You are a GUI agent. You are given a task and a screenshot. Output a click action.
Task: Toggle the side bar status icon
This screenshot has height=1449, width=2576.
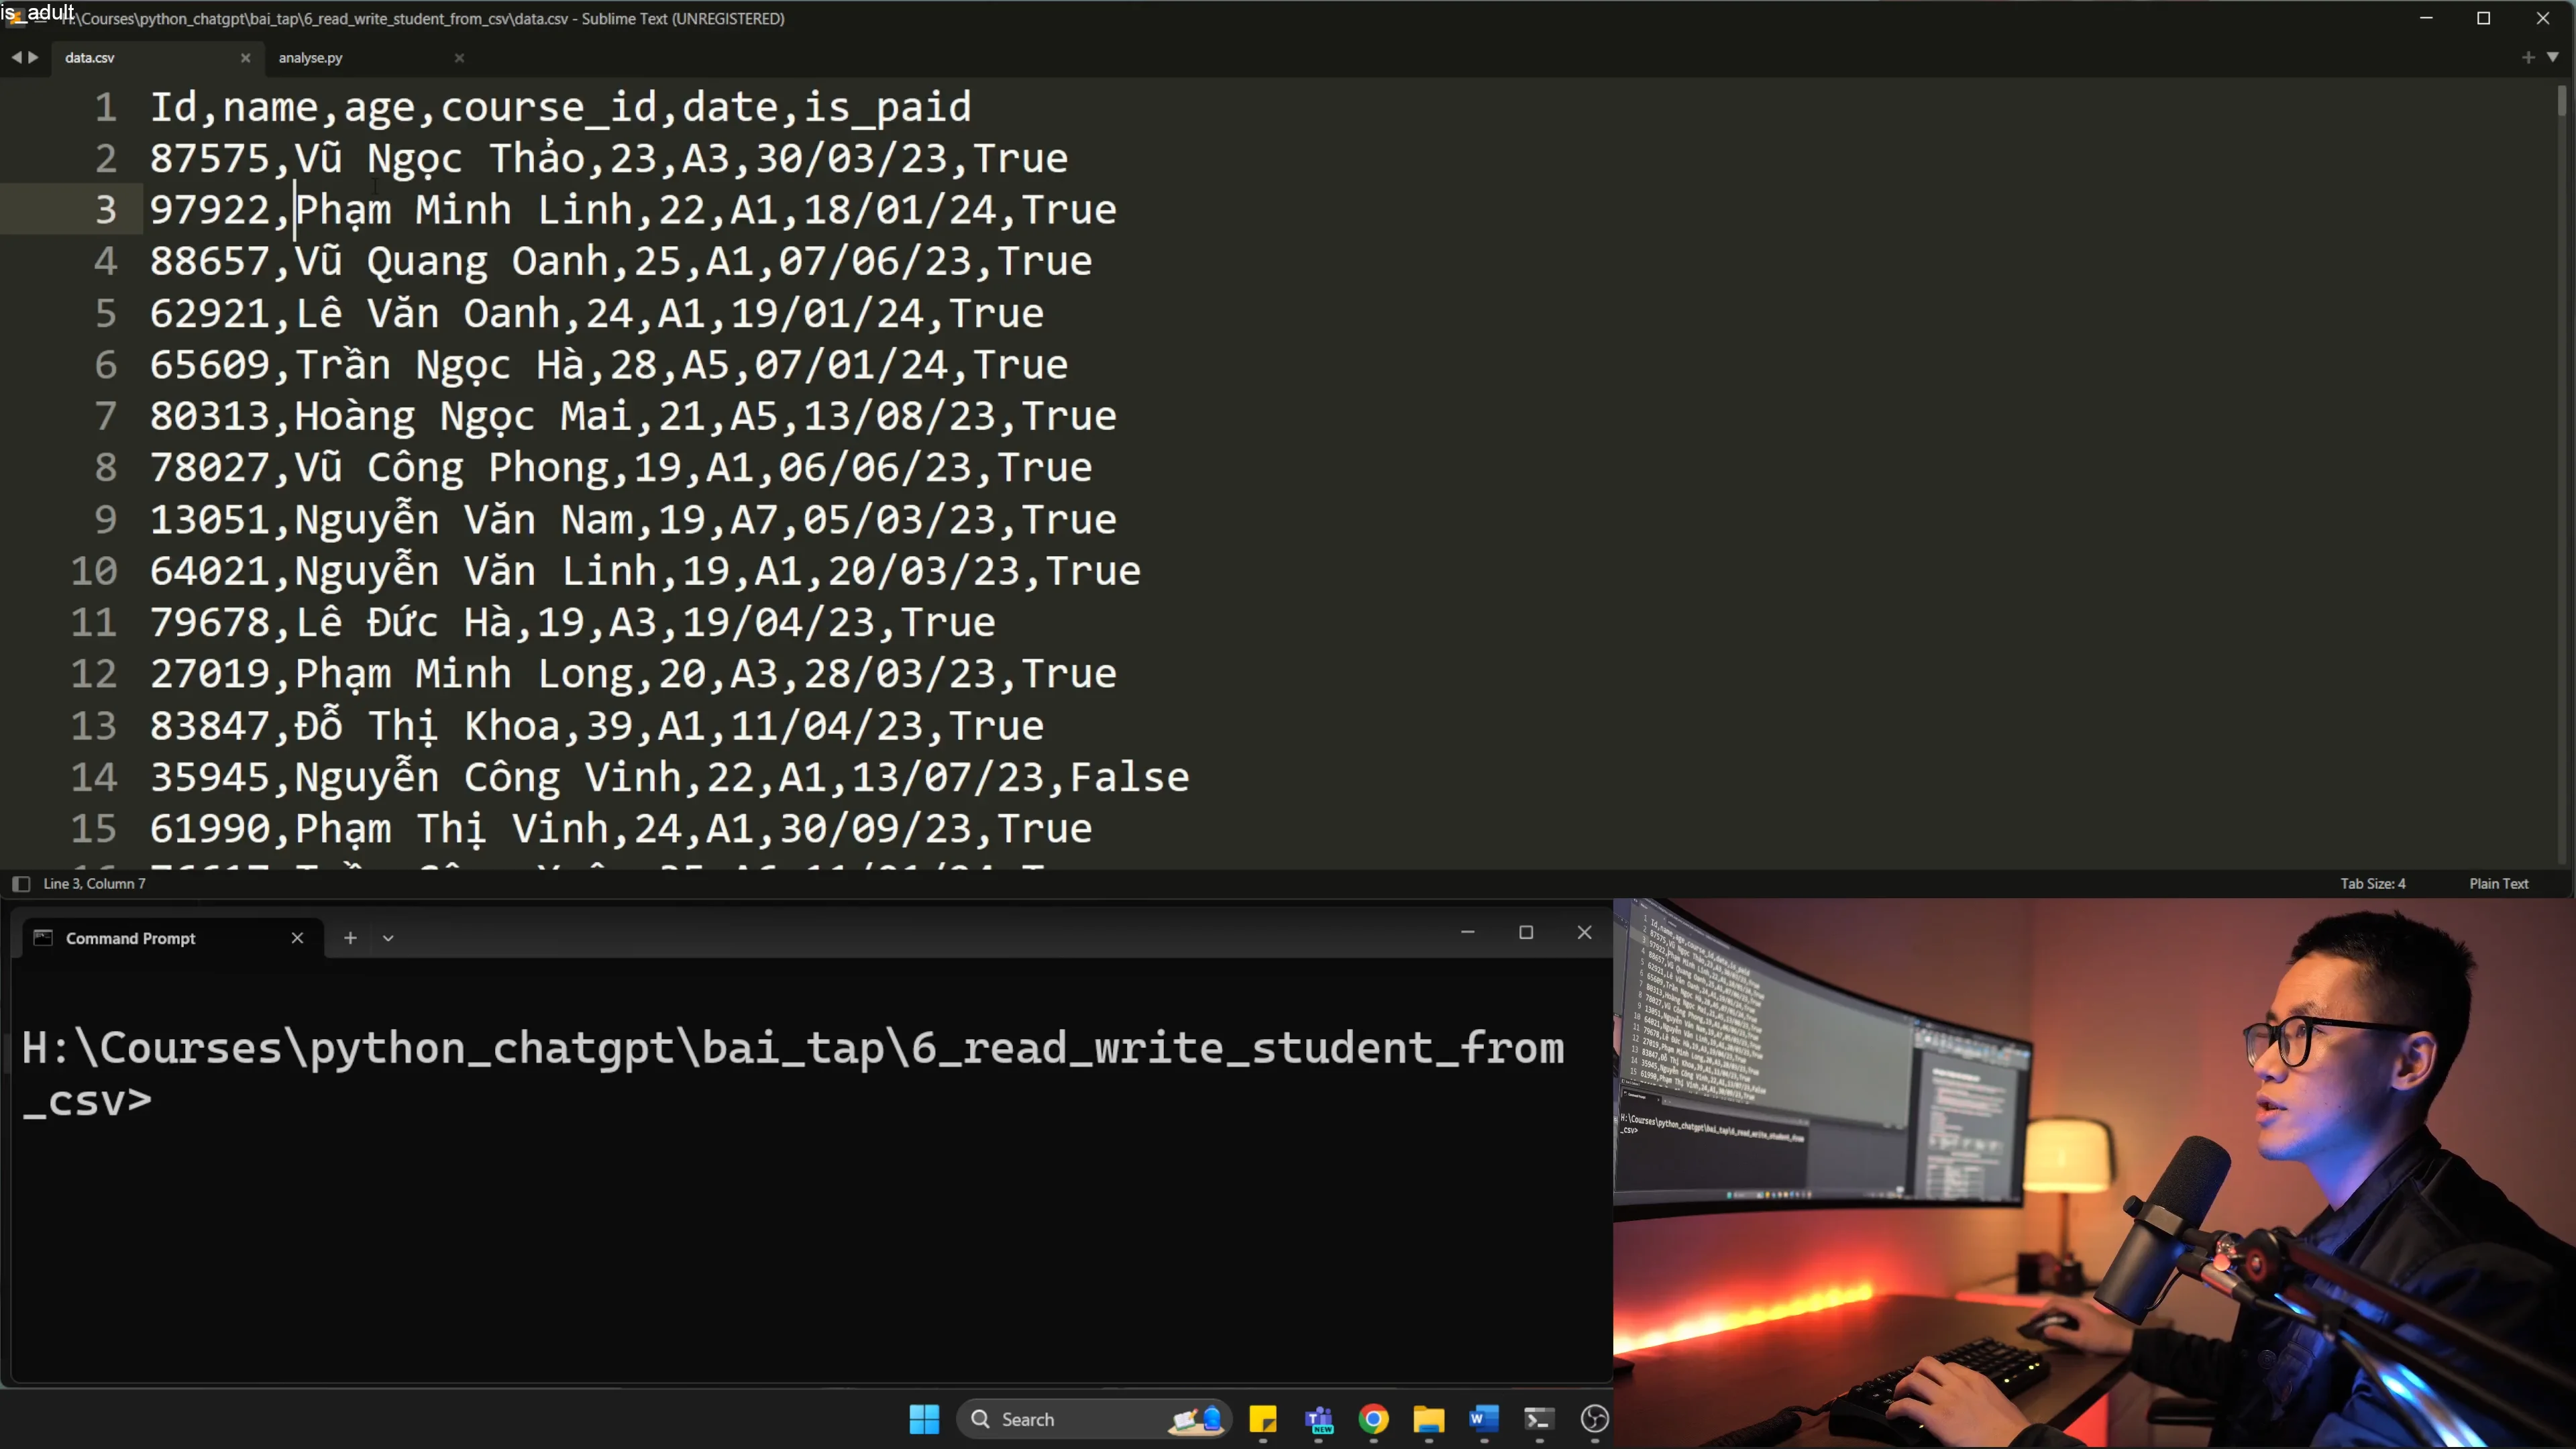21,884
